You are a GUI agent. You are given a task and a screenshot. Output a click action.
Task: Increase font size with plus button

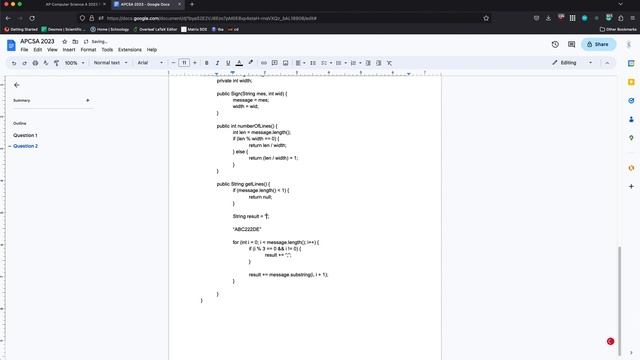[x=195, y=63]
